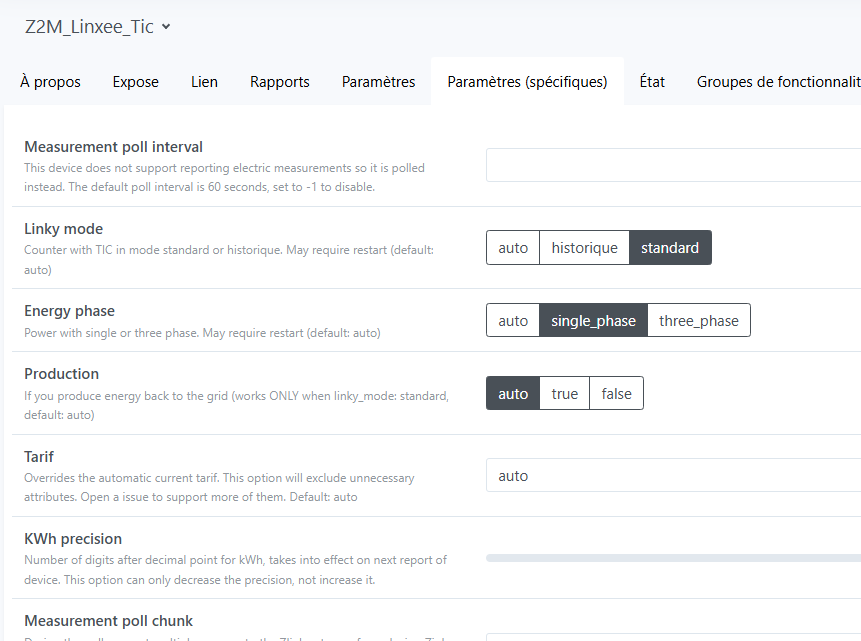Go to the Lien tab
Viewport: 861px width, 641px height.
coord(204,82)
